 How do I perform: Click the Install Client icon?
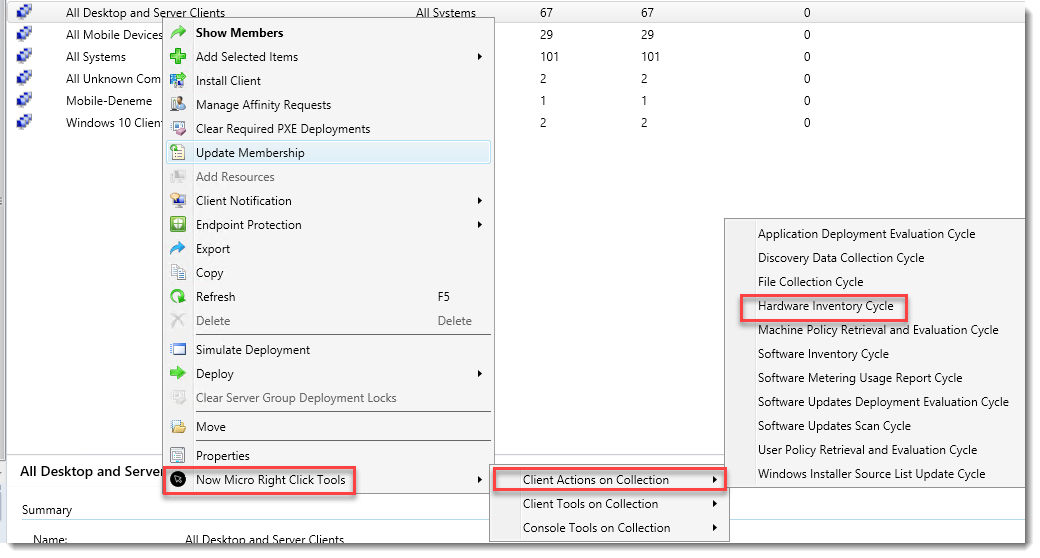pos(178,81)
